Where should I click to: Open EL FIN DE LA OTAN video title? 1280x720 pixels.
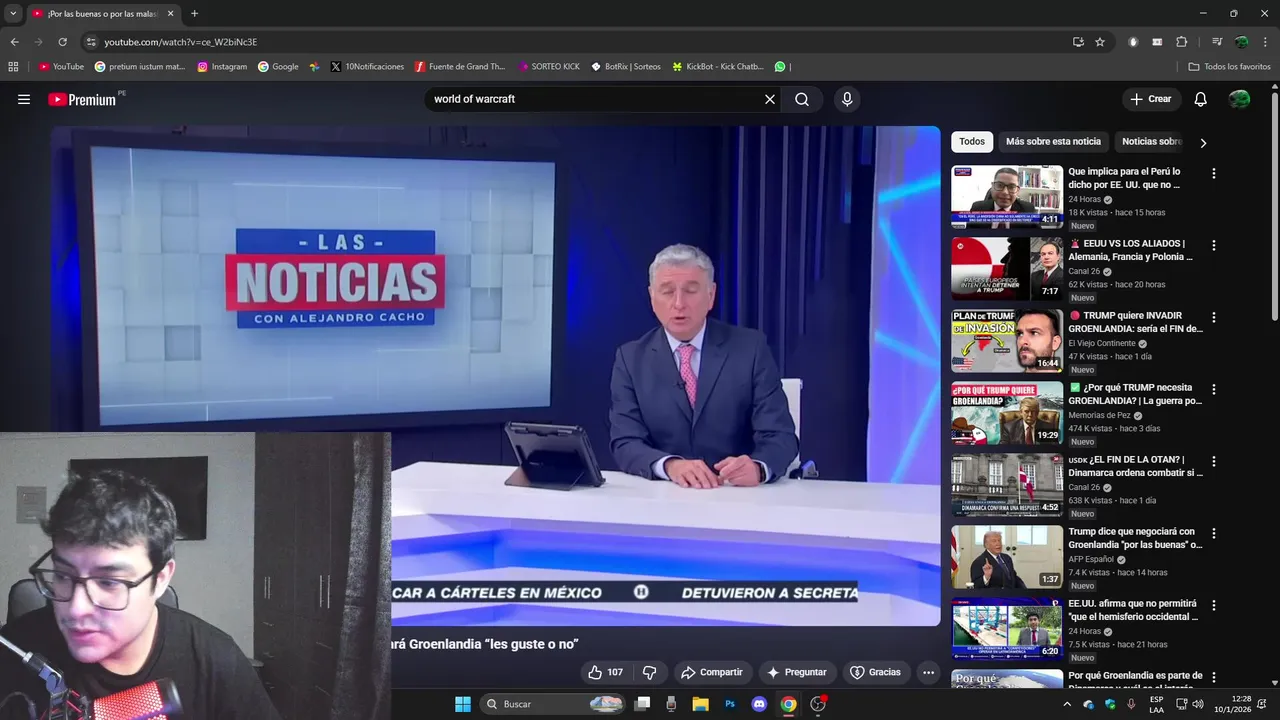1135,466
